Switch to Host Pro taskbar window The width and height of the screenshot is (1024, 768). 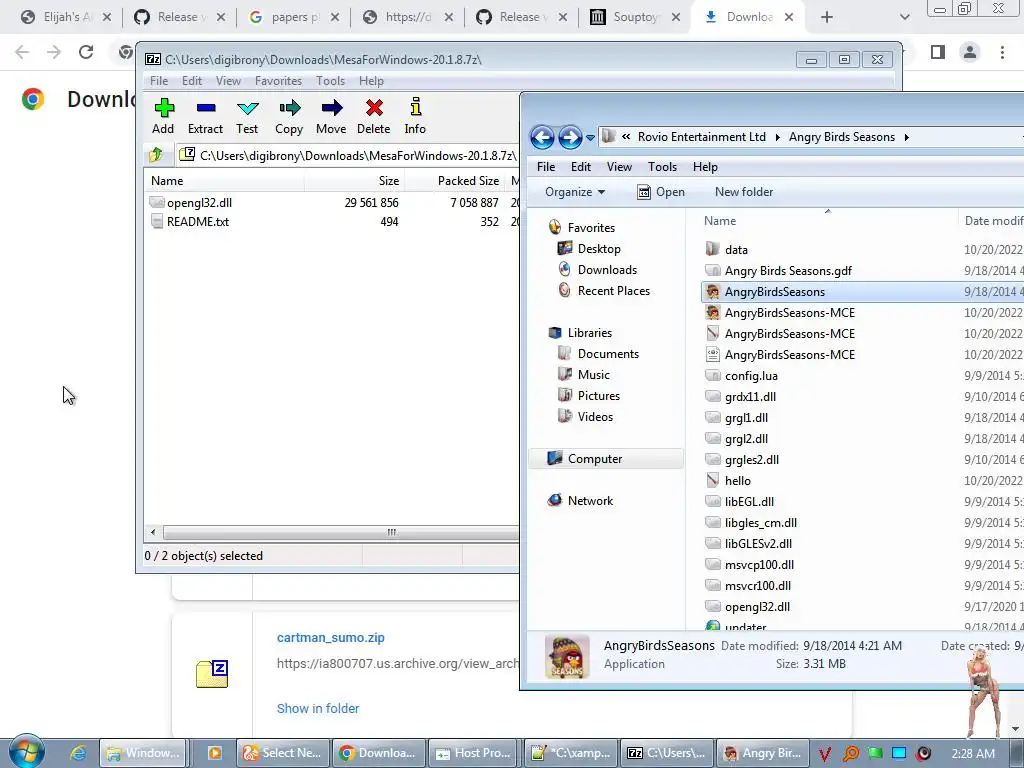tap(475, 753)
